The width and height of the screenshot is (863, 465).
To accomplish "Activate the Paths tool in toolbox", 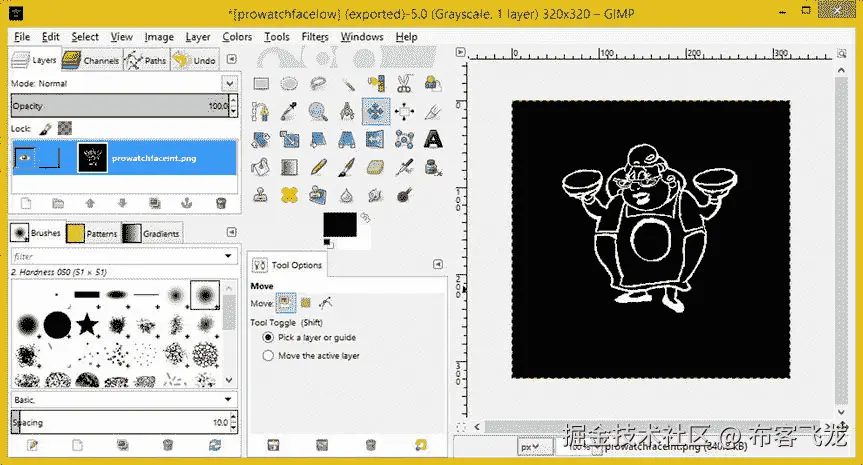I will [260, 112].
